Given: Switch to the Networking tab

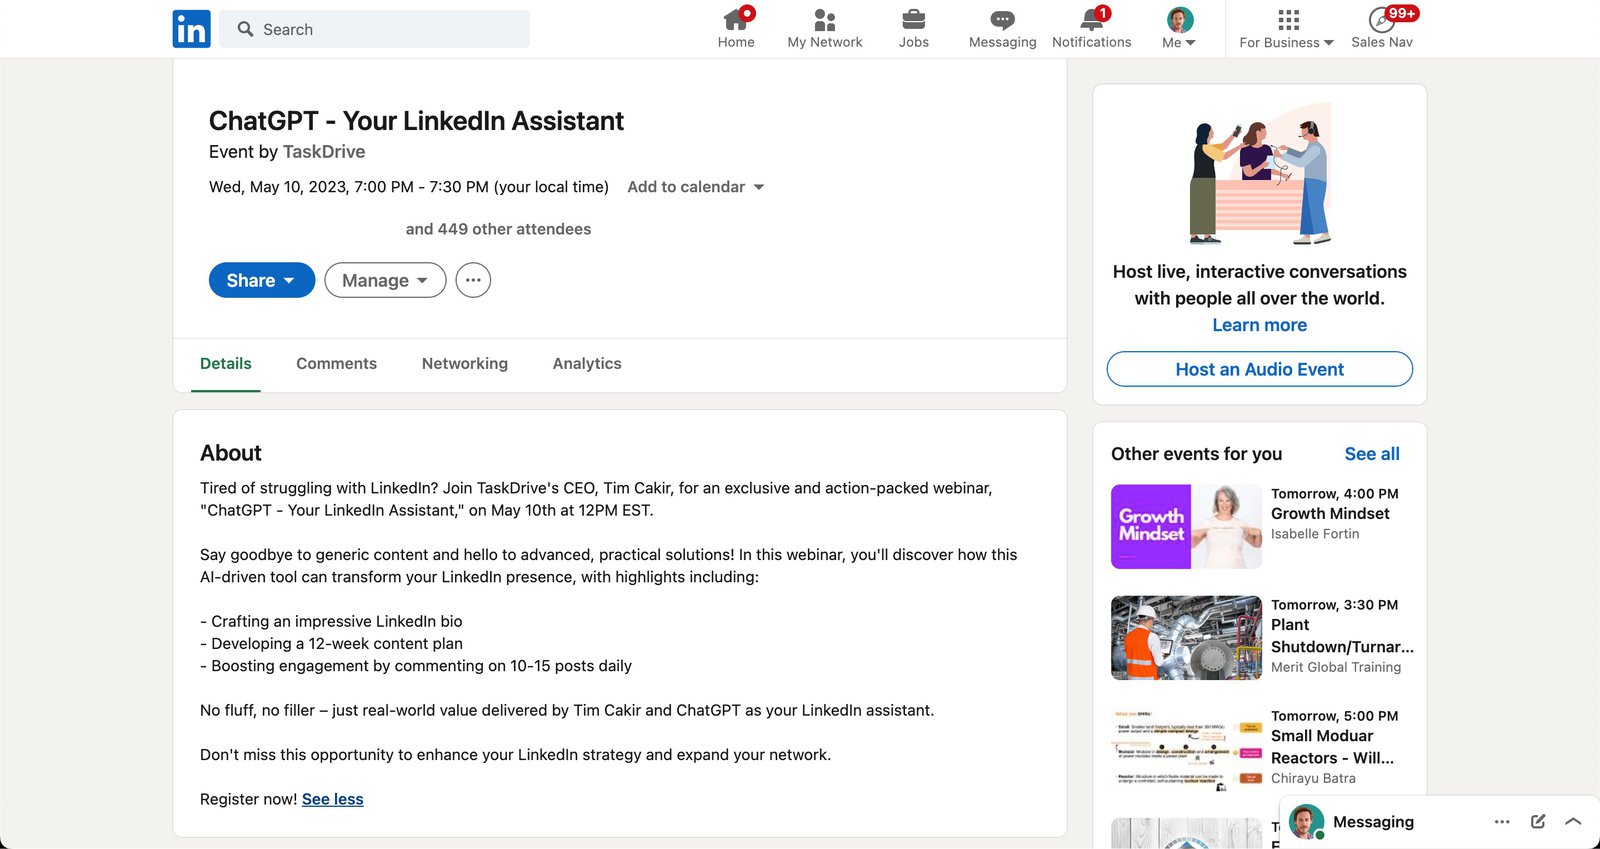Looking at the screenshot, I should (x=465, y=364).
